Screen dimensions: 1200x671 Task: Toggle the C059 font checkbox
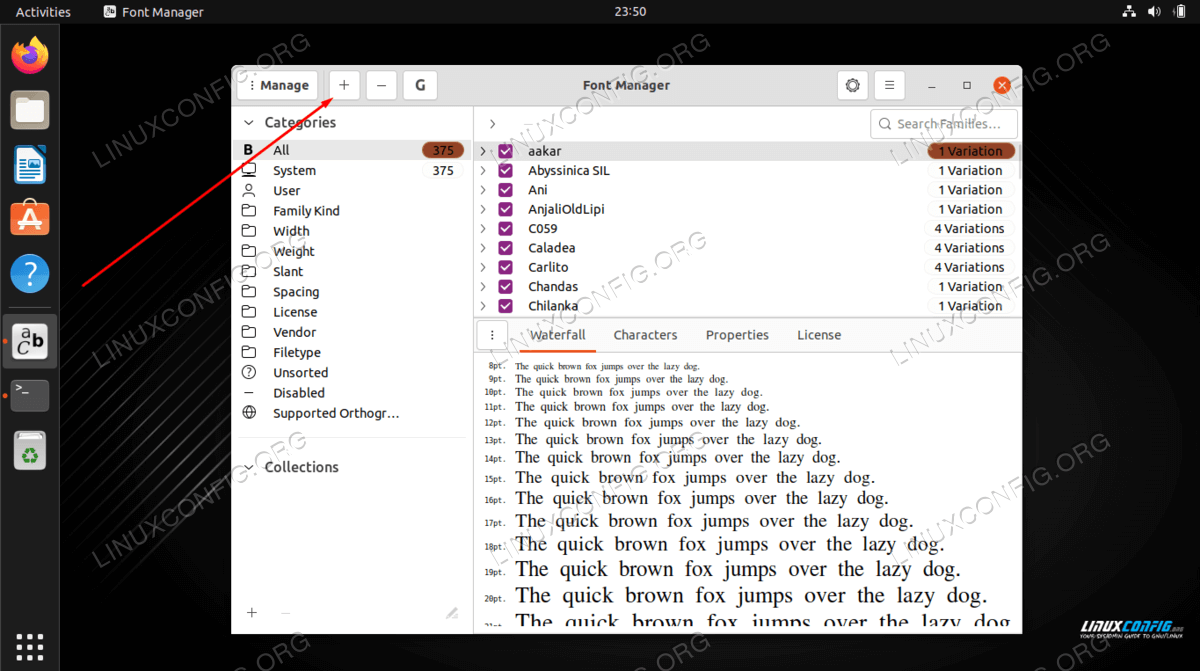[505, 229]
